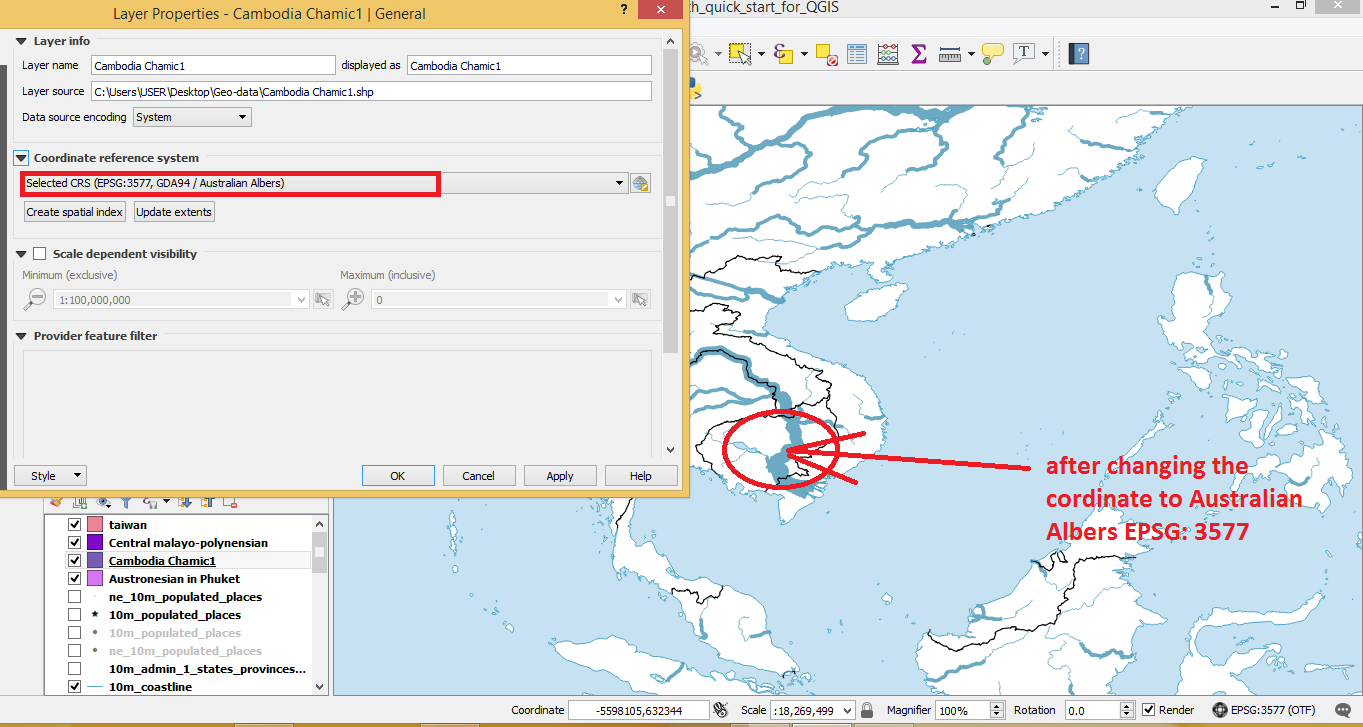Image resolution: width=1363 pixels, height=727 pixels.
Task: Collapse all layers icon in Layers panel
Action: pos(208,503)
